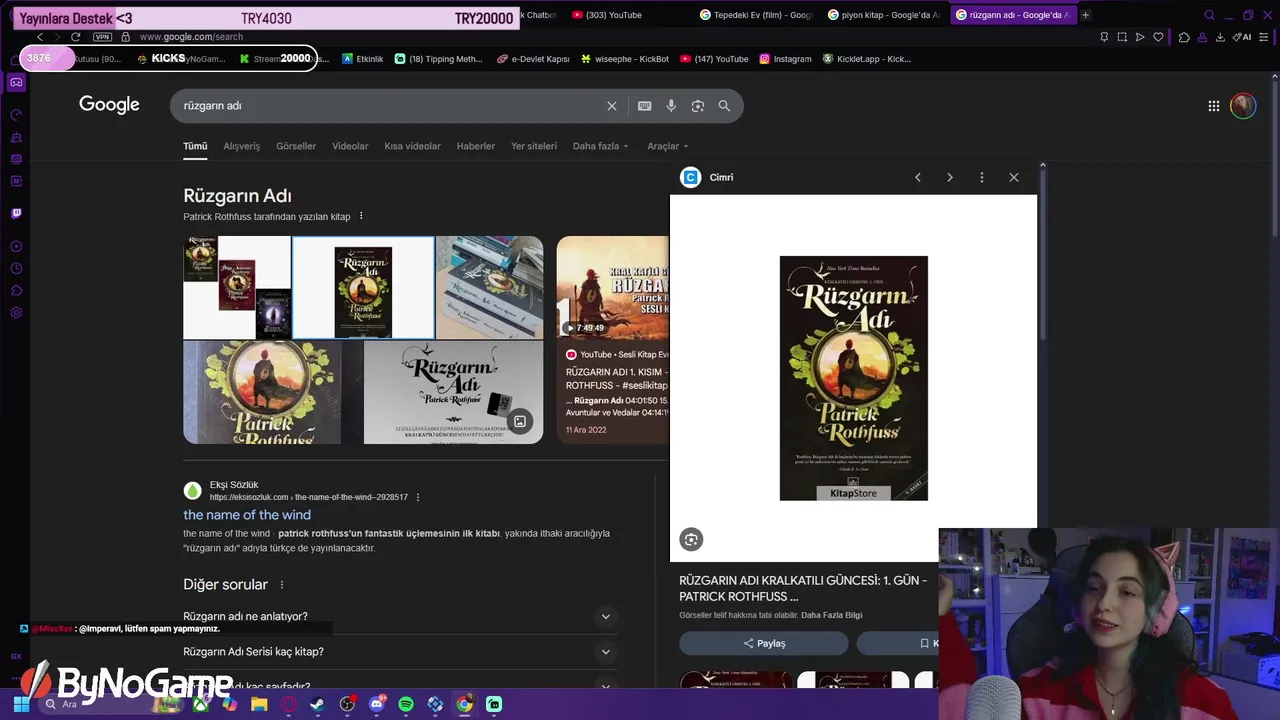Click the browser back arrow
Image resolution: width=1280 pixels, height=720 pixels.
tap(40, 37)
